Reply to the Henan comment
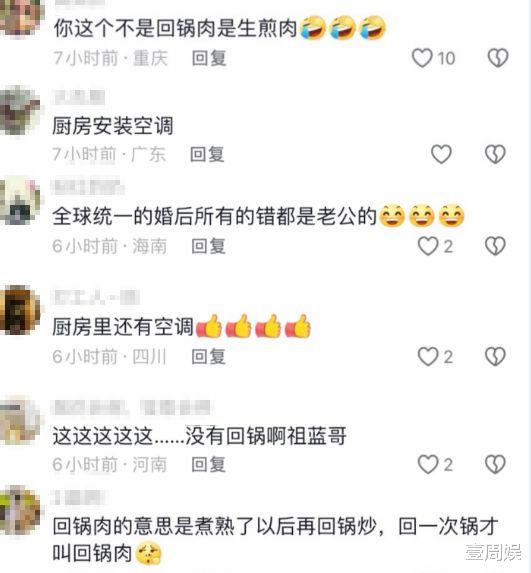The width and height of the screenshot is (531, 573). pos(208,465)
